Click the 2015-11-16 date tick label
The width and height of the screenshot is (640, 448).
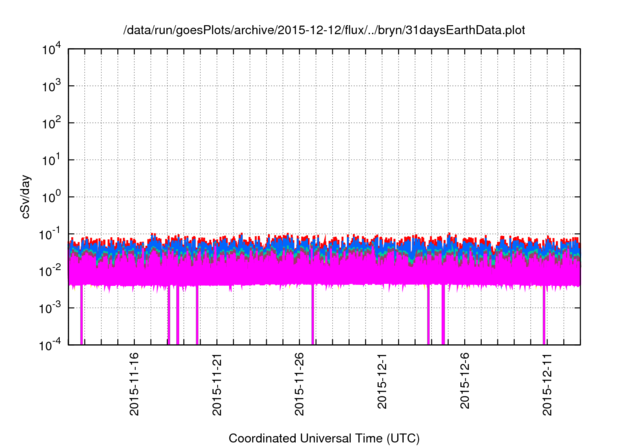point(134,384)
